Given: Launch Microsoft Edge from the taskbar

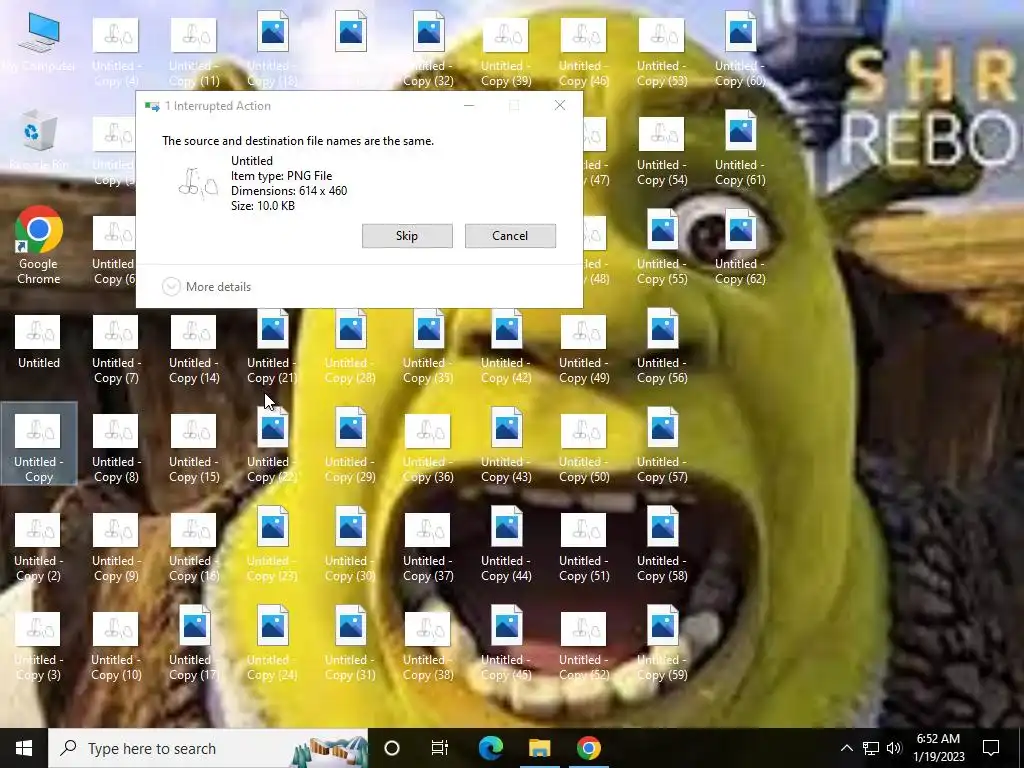Looking at the screenshot, I should coord(490,748).
